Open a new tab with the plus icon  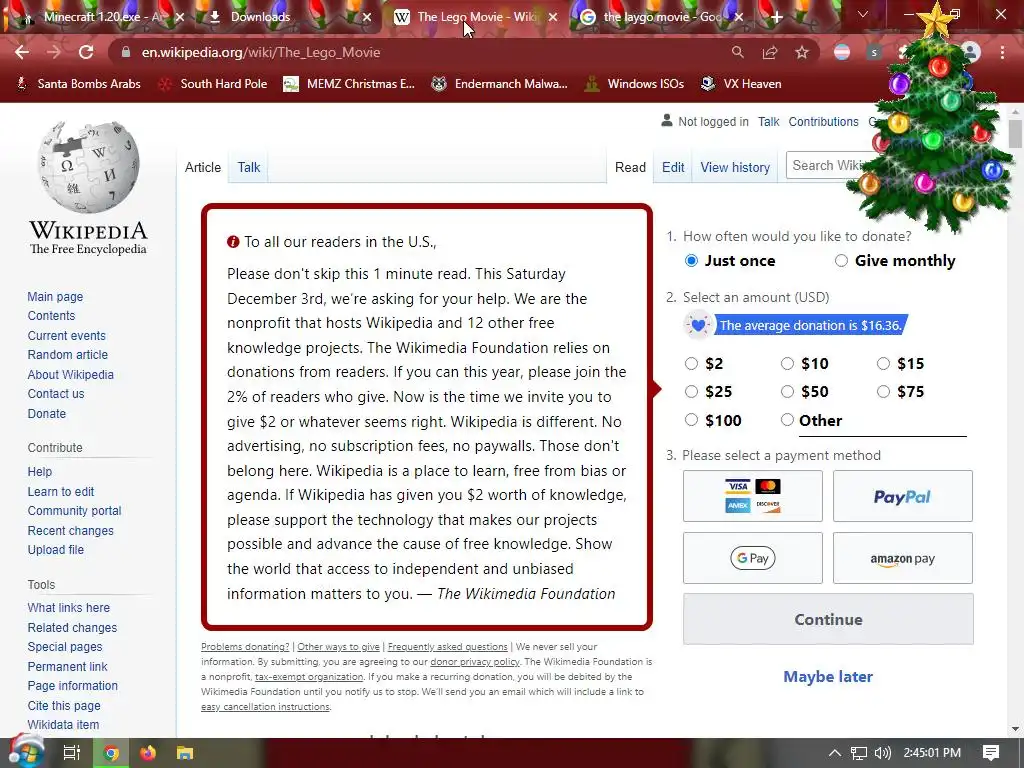pyautogui.click(x=776, y=17)
